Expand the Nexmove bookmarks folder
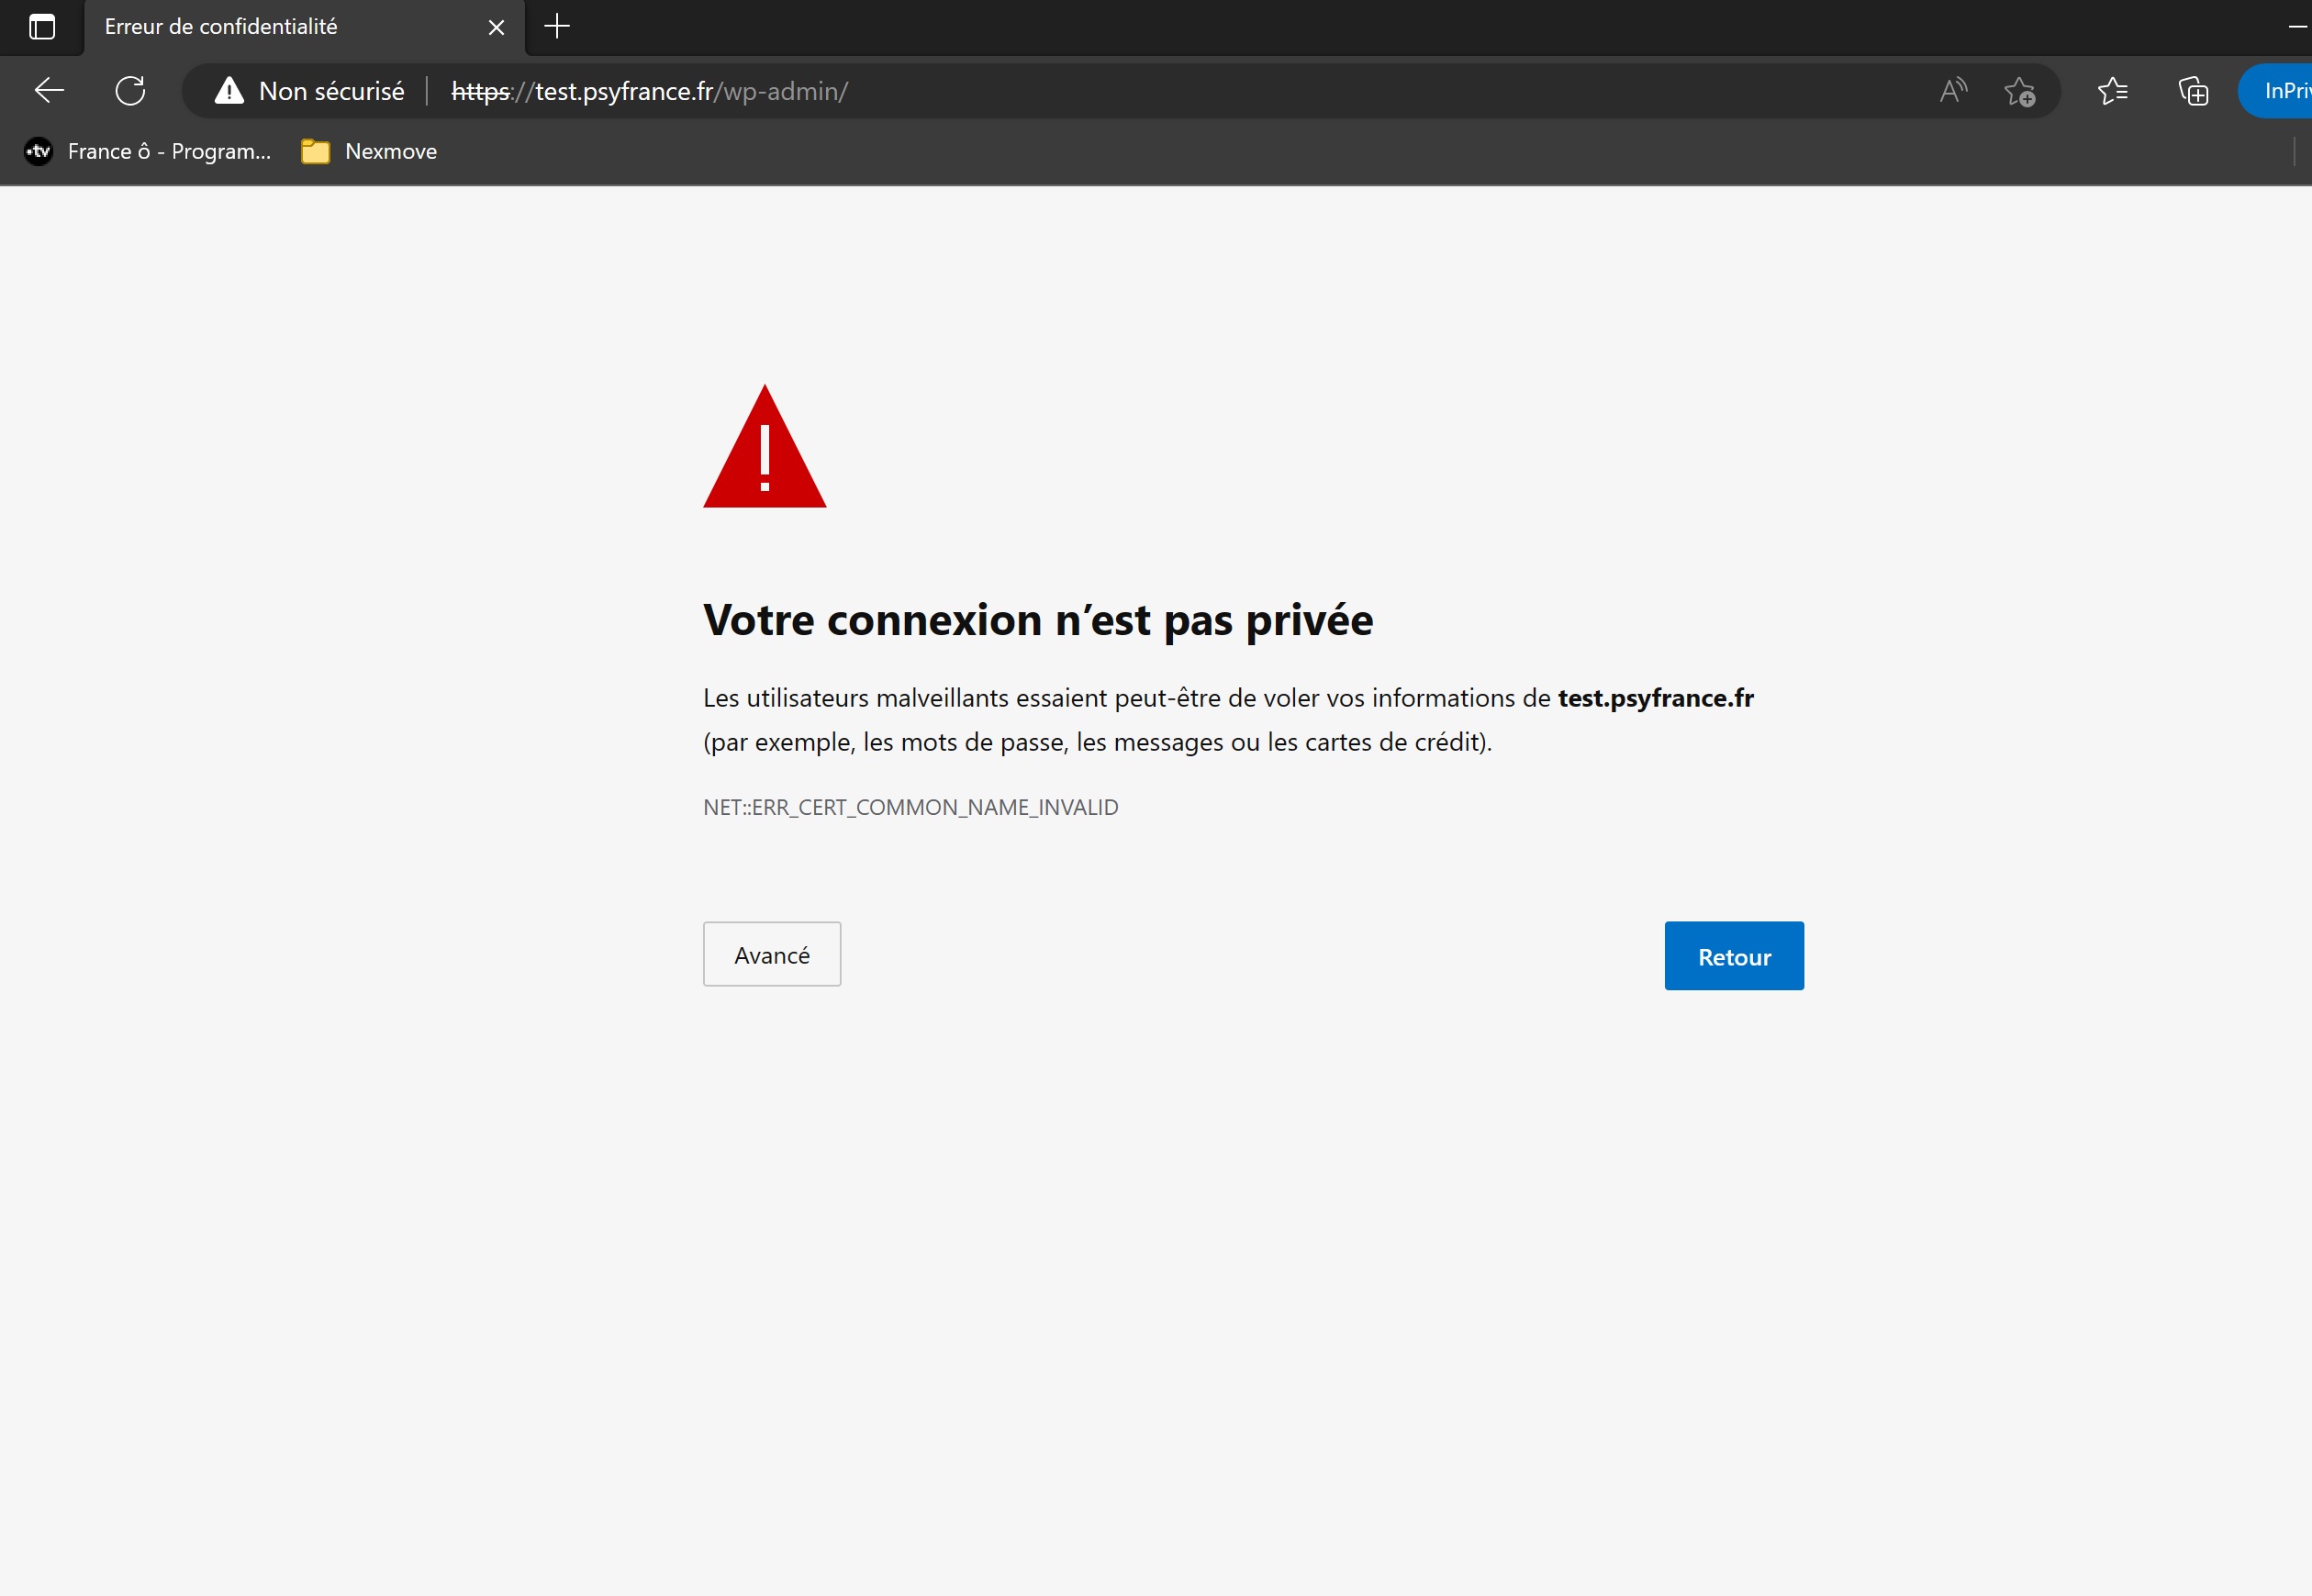This screenshot has width=2312, height=1596. tap(370, 151)
